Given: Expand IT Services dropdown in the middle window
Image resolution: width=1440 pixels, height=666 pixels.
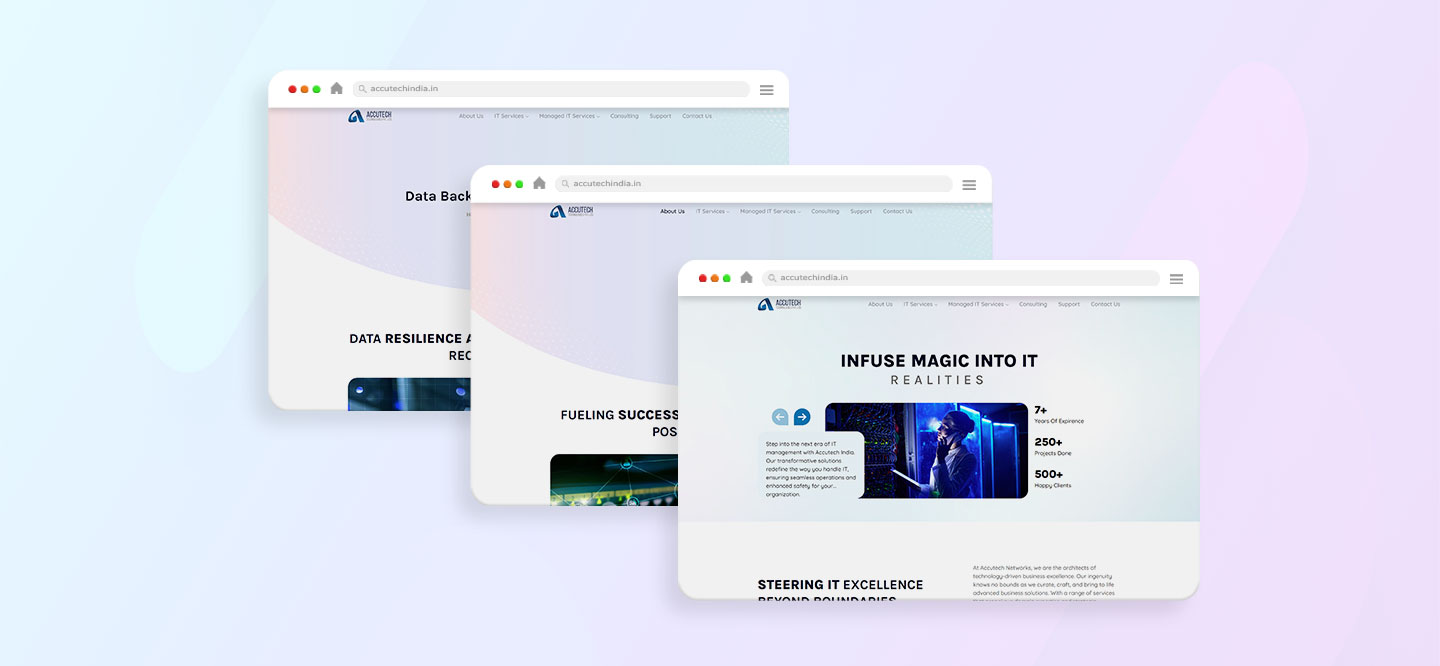Looking at the screenshot, I should pos(713,211).
